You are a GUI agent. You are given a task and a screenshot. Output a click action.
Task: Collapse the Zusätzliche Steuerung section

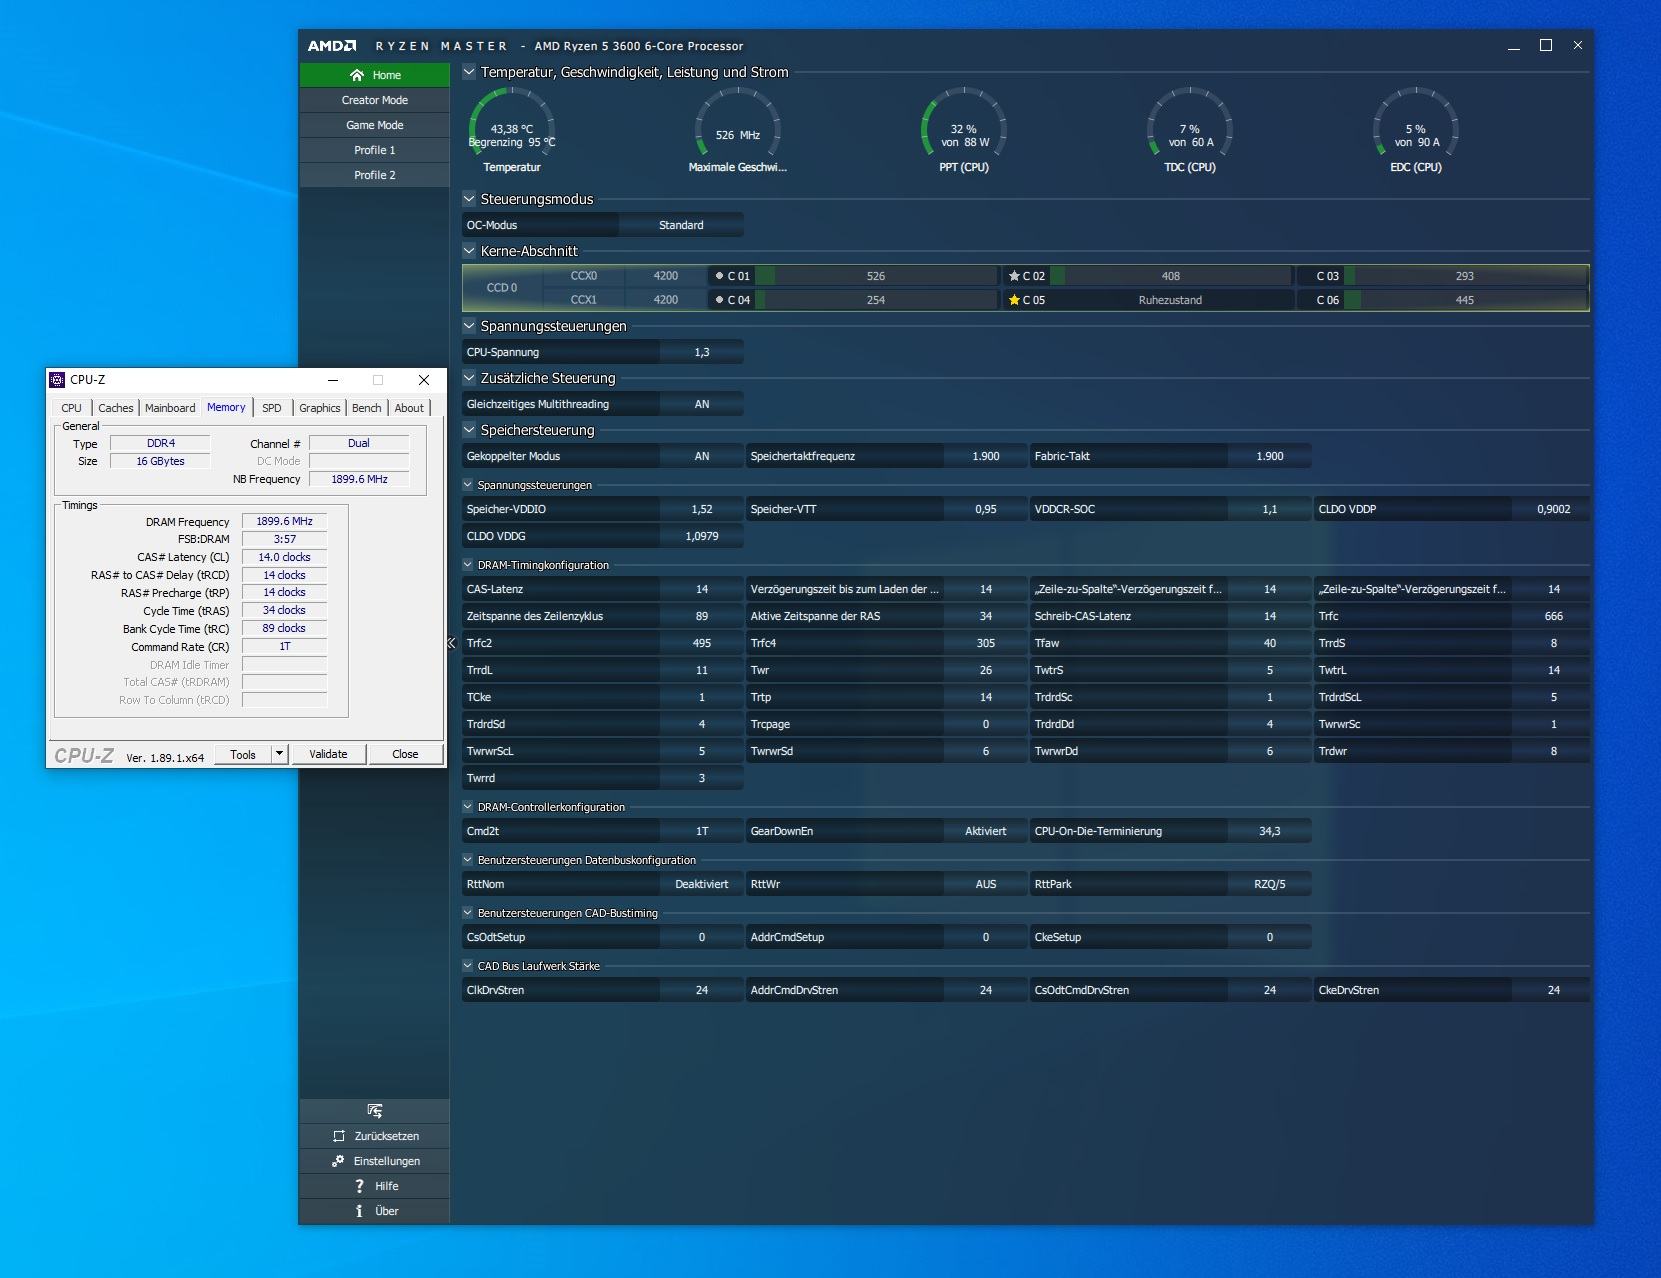[469, 378]
